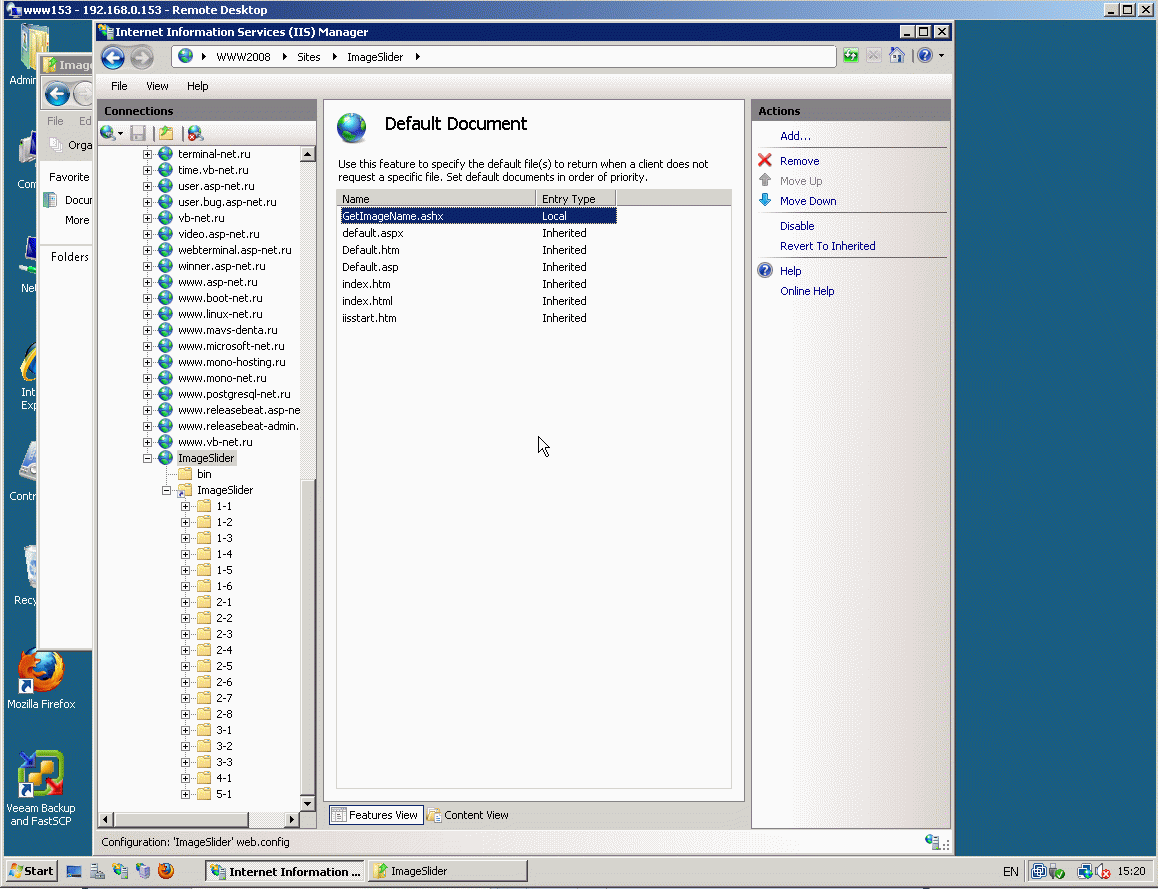Image resolution: width=1158 pixels, height=889 pixels.
Task: Click the Remove action link
Action: click(x=799, y=160)
